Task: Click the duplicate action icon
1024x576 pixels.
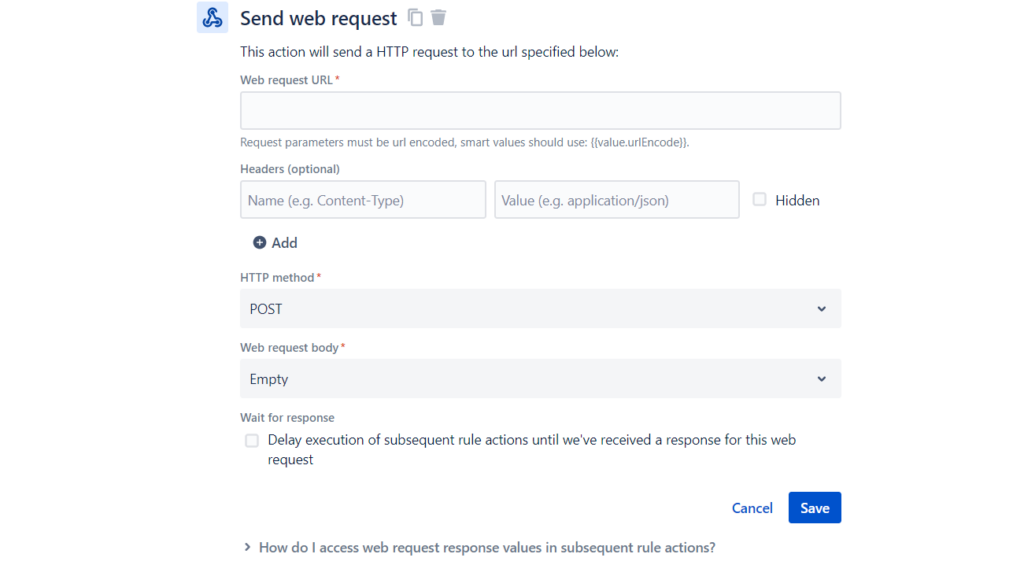Action: (x=415, y=17)
